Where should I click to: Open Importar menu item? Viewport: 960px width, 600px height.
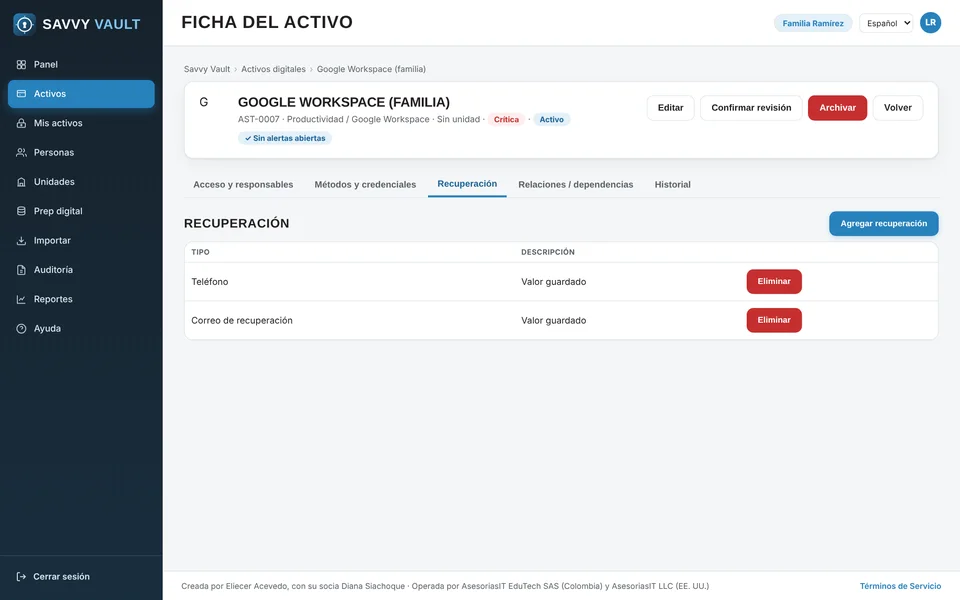81,241
